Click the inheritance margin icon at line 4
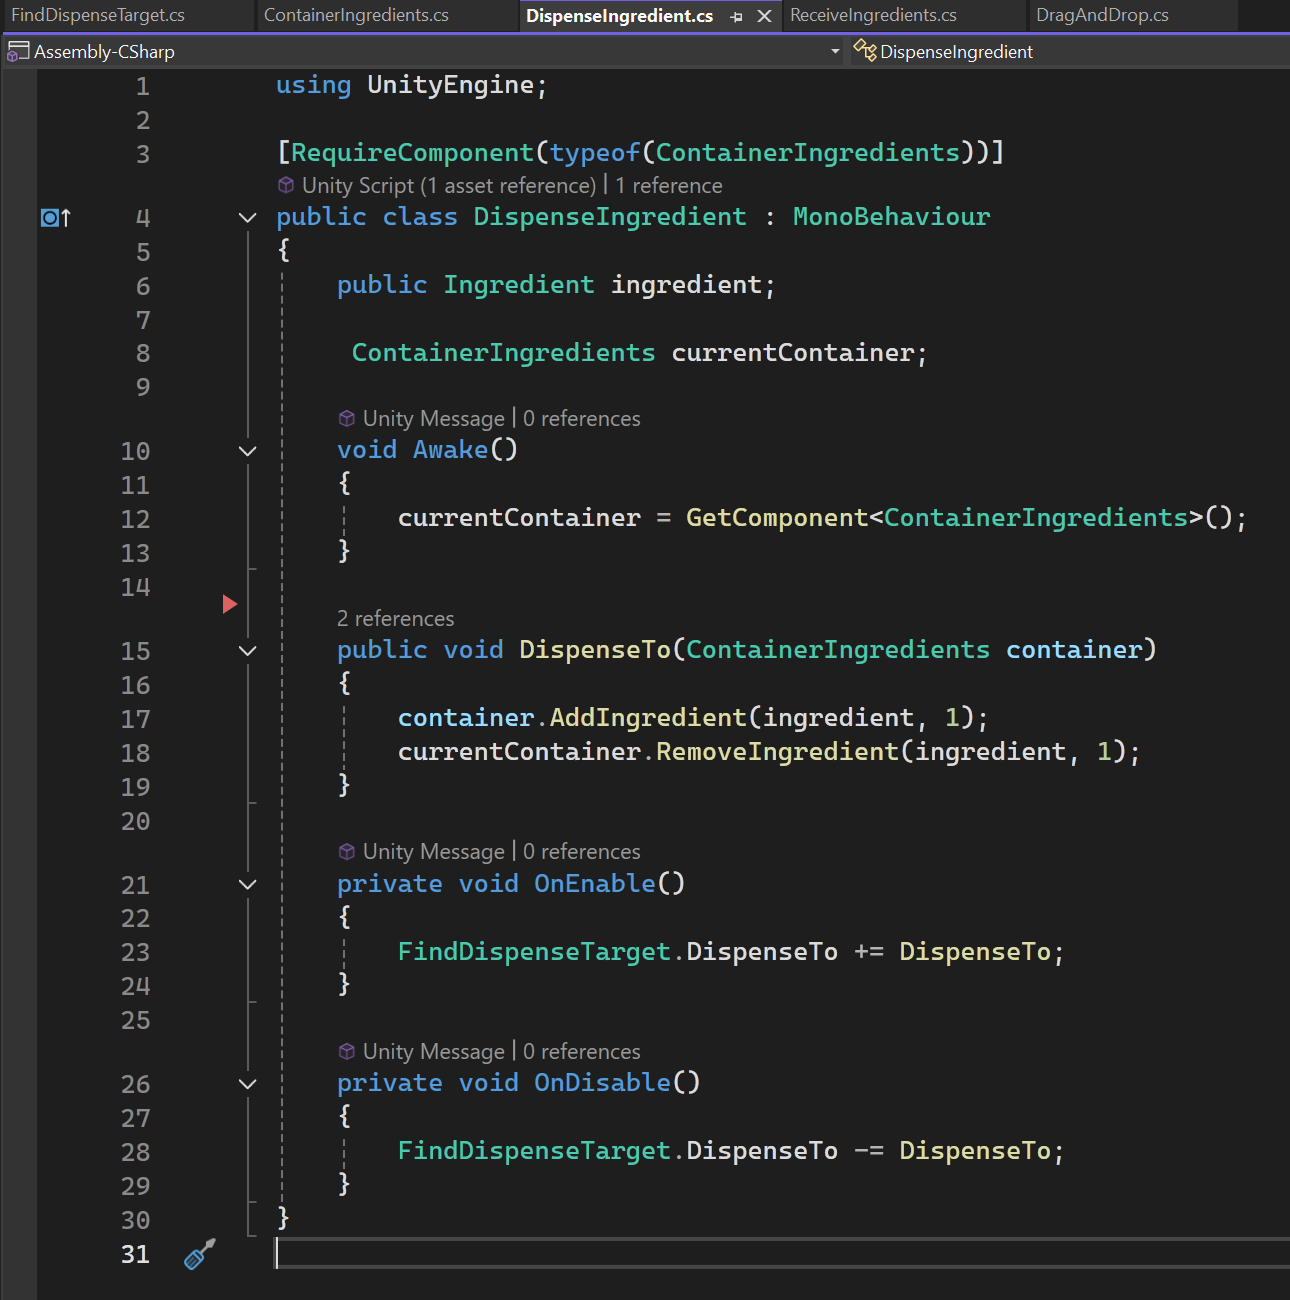Image resolution: width=1290 pixels, height=1300 pixels. click(56, 217)
